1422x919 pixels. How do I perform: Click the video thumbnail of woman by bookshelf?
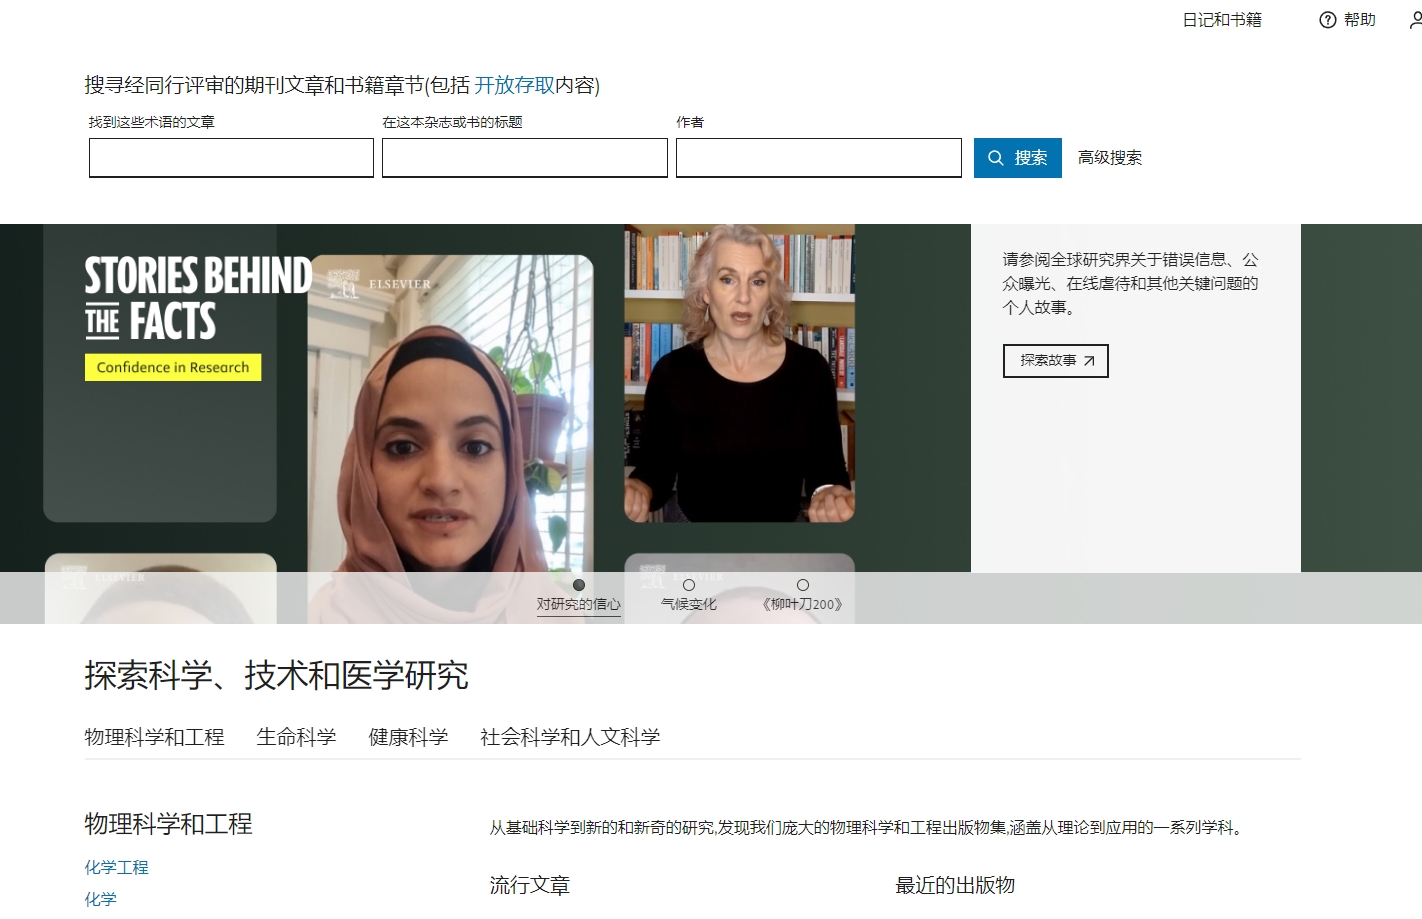pos(740,373)
